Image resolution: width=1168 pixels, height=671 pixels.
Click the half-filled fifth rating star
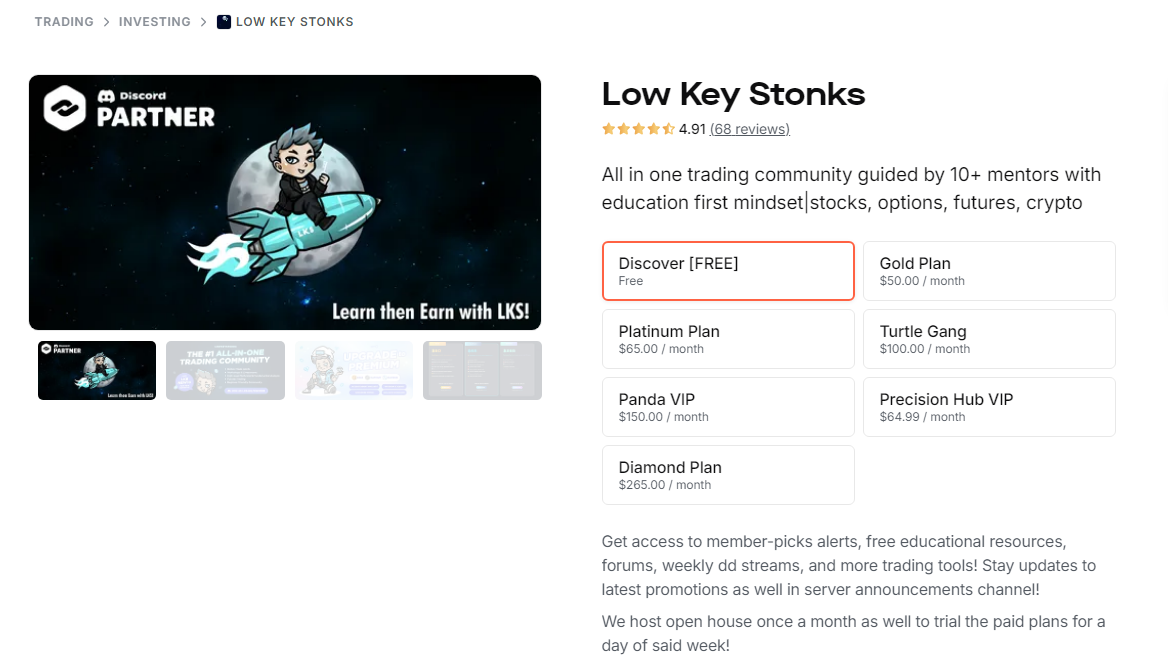[x=667, y=128]
